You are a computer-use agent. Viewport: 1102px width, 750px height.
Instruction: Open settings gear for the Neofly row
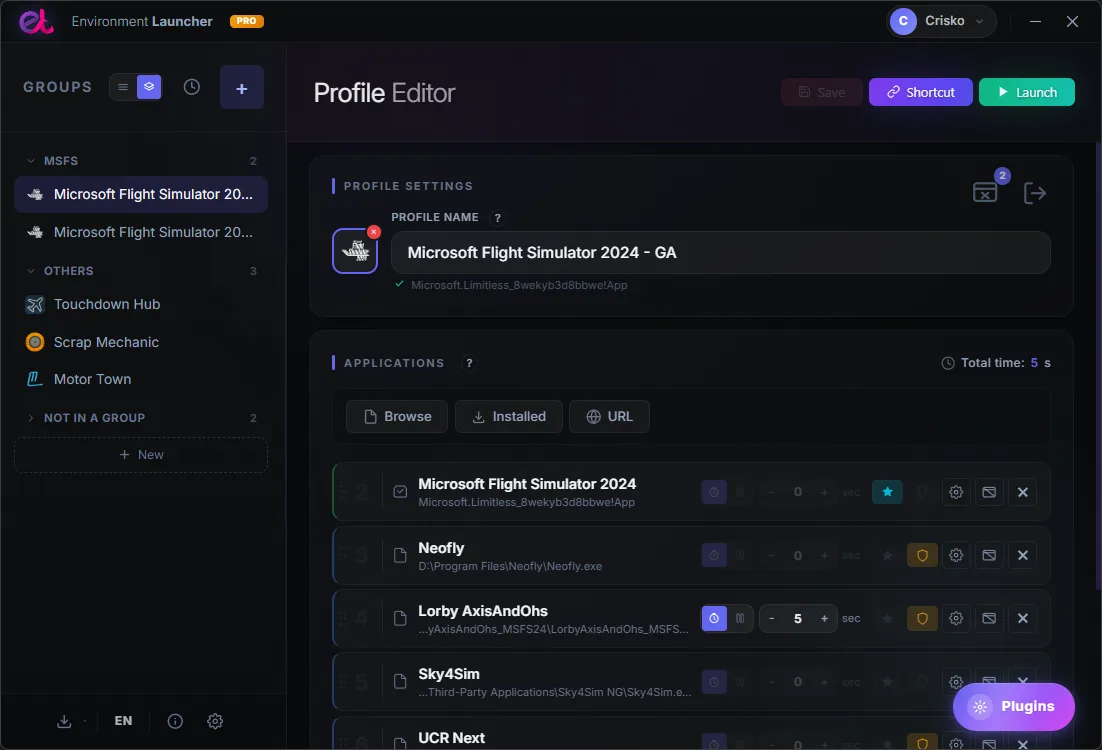pyautogui.click(x=956, y=555)
